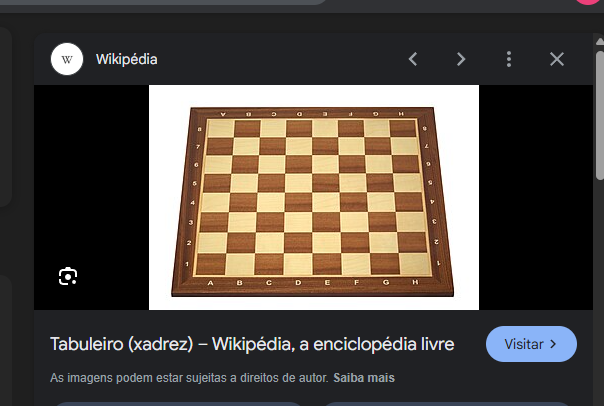Open the three-dot more options menu
Viewport: 604px width, 406px height.
pyautogui.click(x=509, y=59)
